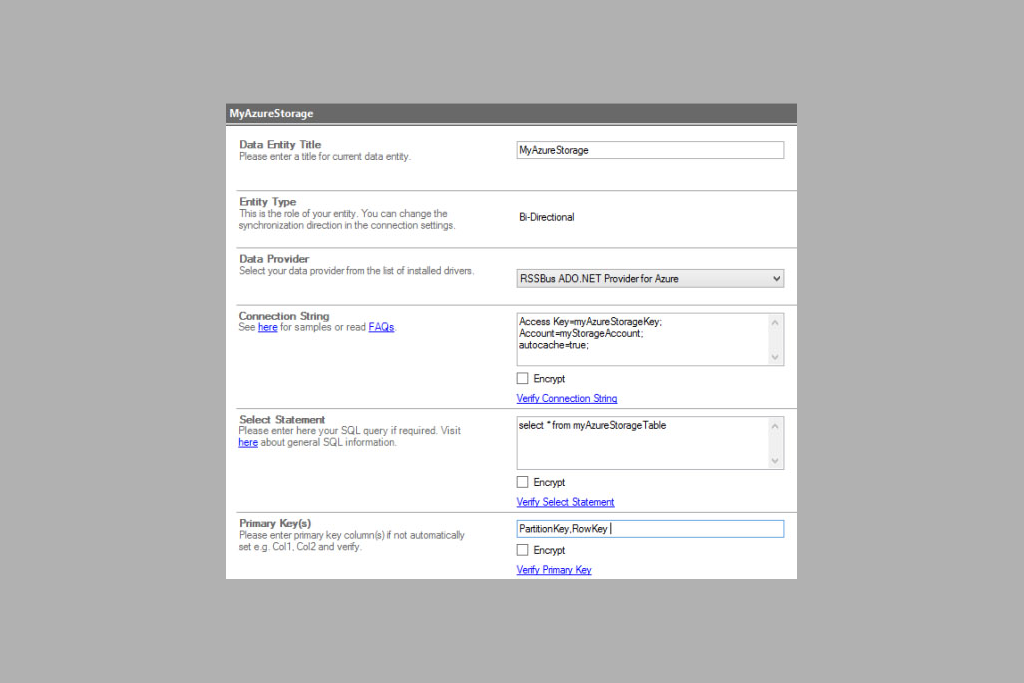Enable Encrypt checkbox for Select Statement
The height and width of the screenshot is (683, 1024).
point(523,483)
